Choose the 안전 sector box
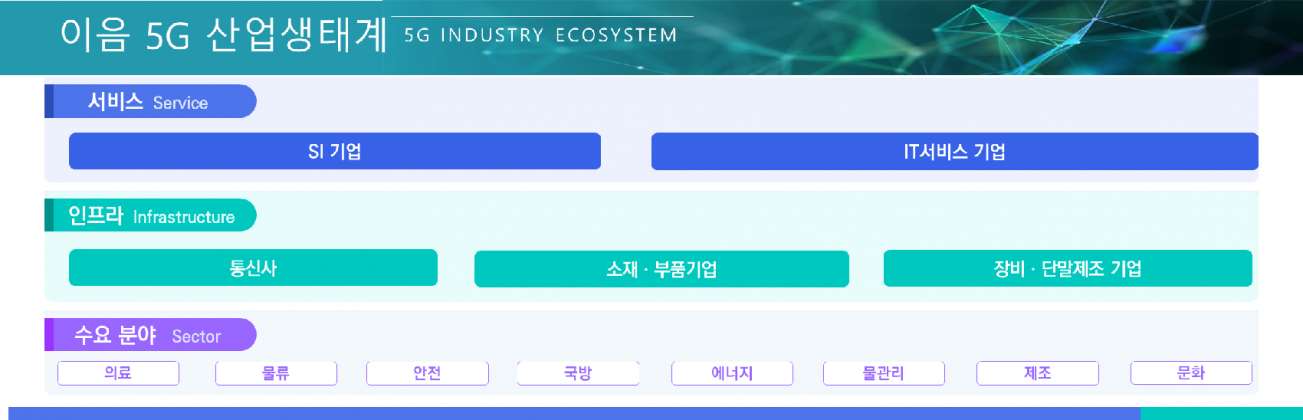The height and width of the screenshot is (420, 1303). [x=427, y=373]
